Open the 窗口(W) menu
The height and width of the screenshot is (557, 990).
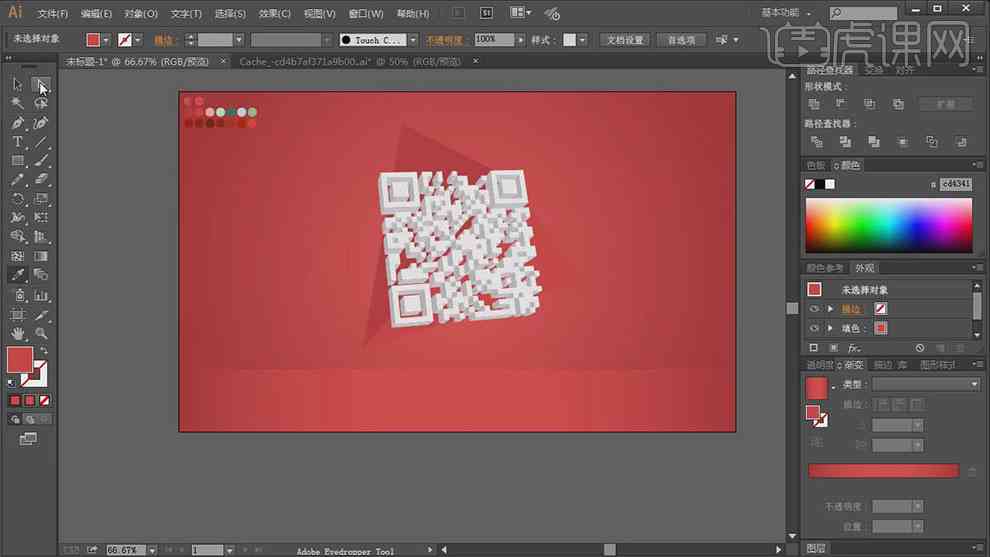point(366,13)
